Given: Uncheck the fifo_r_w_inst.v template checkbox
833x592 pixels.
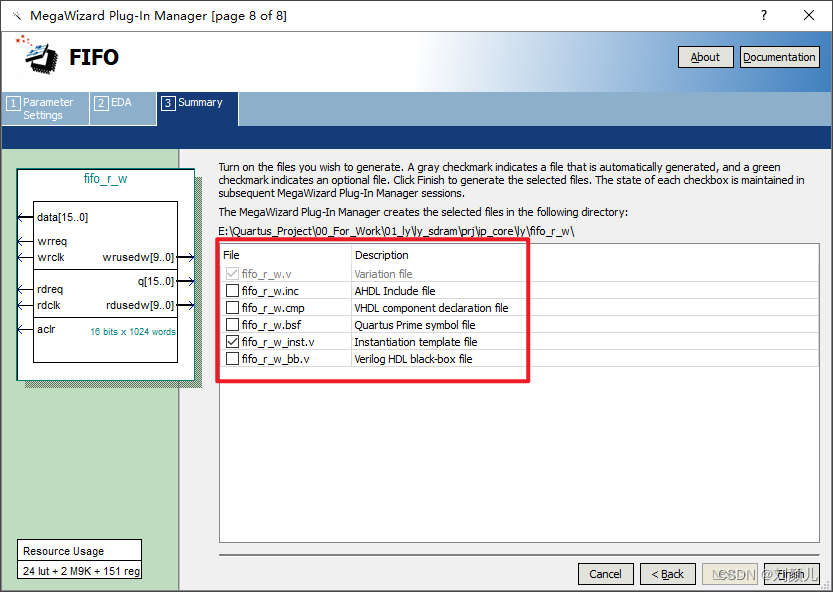Looking at the screenshot, I should [x=232, y=342].
